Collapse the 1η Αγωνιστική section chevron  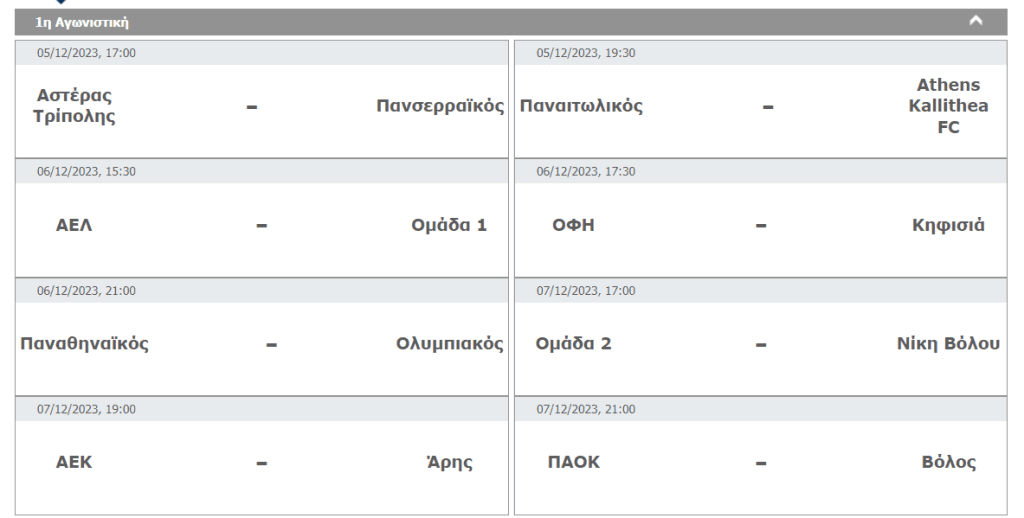(976, 21)
